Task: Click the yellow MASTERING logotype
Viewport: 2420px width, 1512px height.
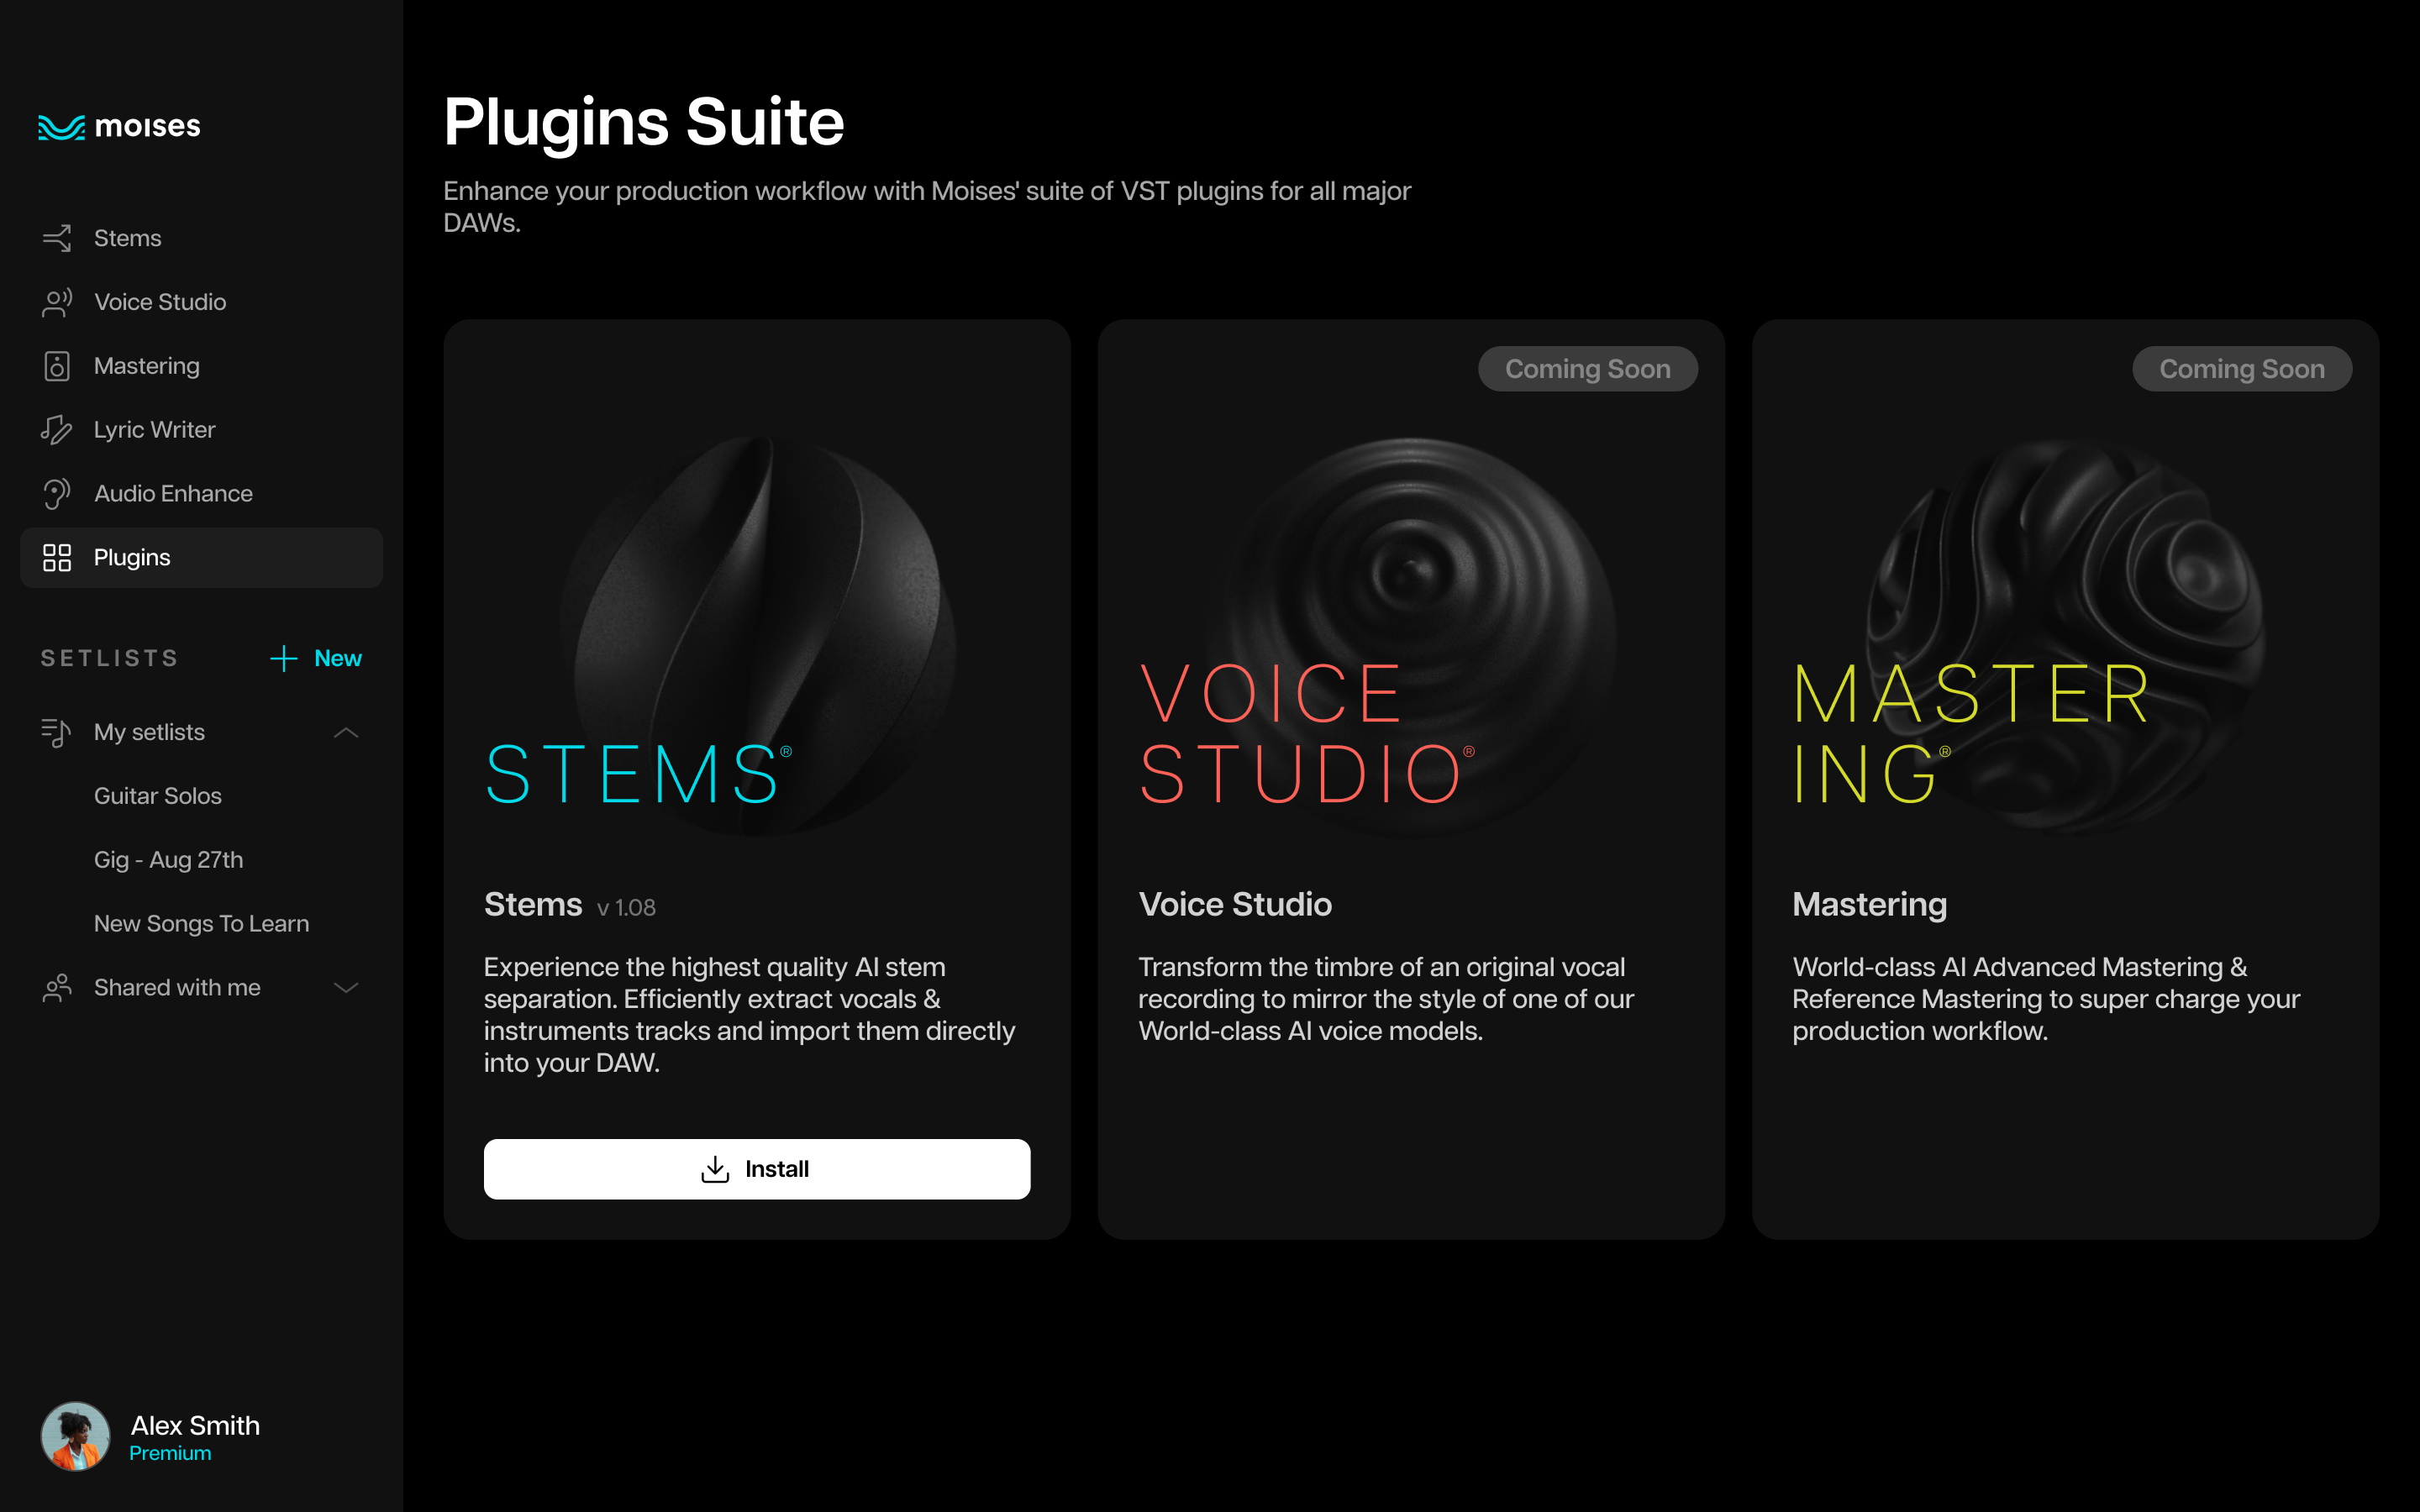Action: coord(1972,733)
